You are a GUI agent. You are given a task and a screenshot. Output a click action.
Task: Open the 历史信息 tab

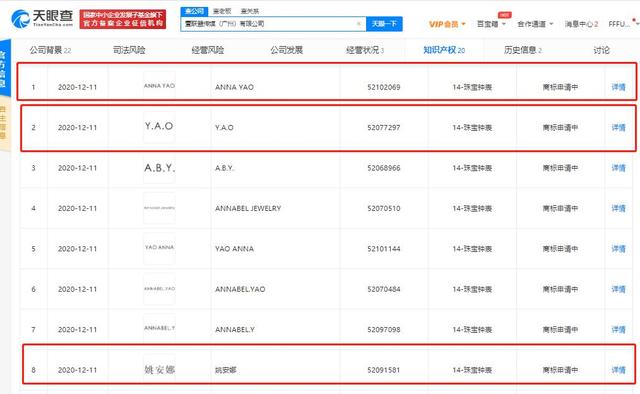point(523,50)
